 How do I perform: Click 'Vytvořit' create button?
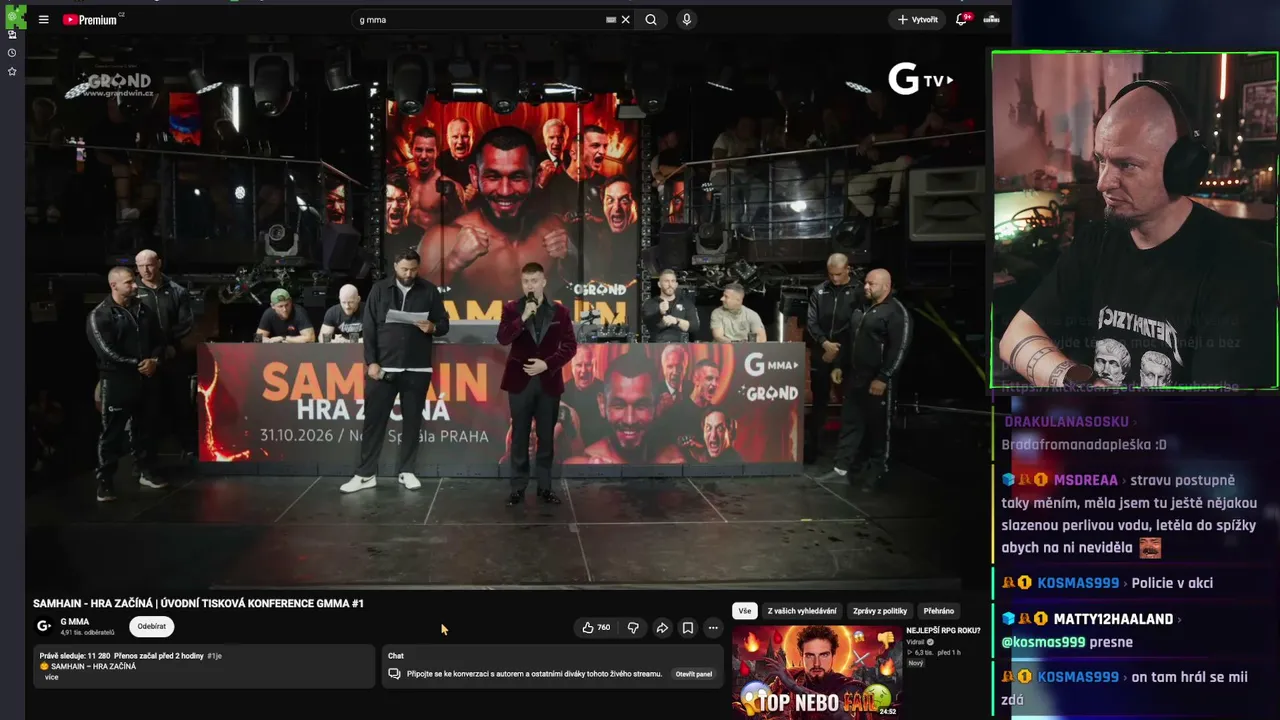click(x=917, y=20)
